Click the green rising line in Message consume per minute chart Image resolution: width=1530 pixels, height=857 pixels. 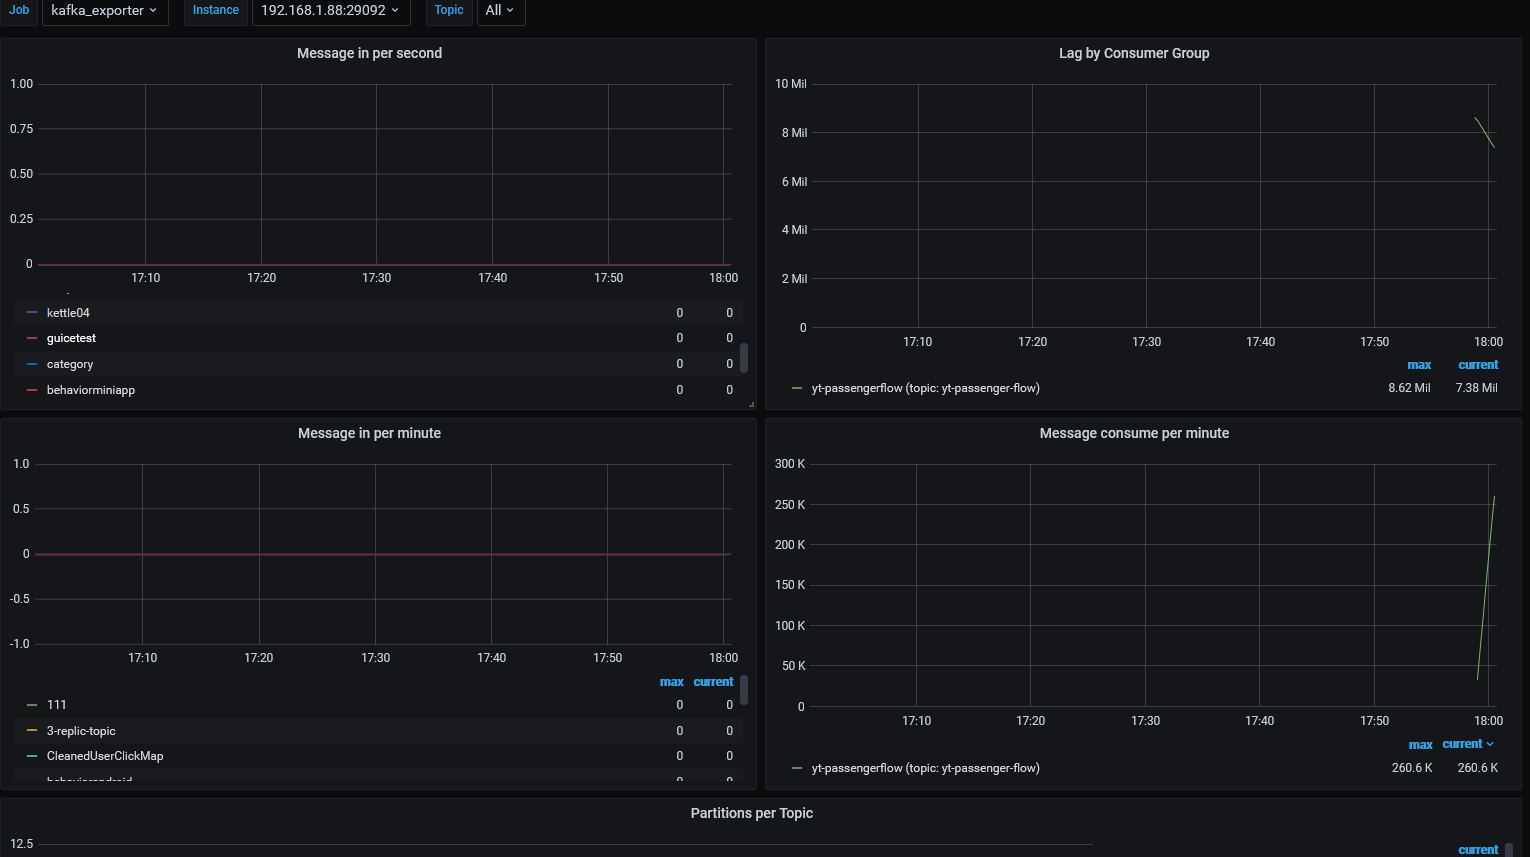pyautogui.click(x=1486, y=588)
